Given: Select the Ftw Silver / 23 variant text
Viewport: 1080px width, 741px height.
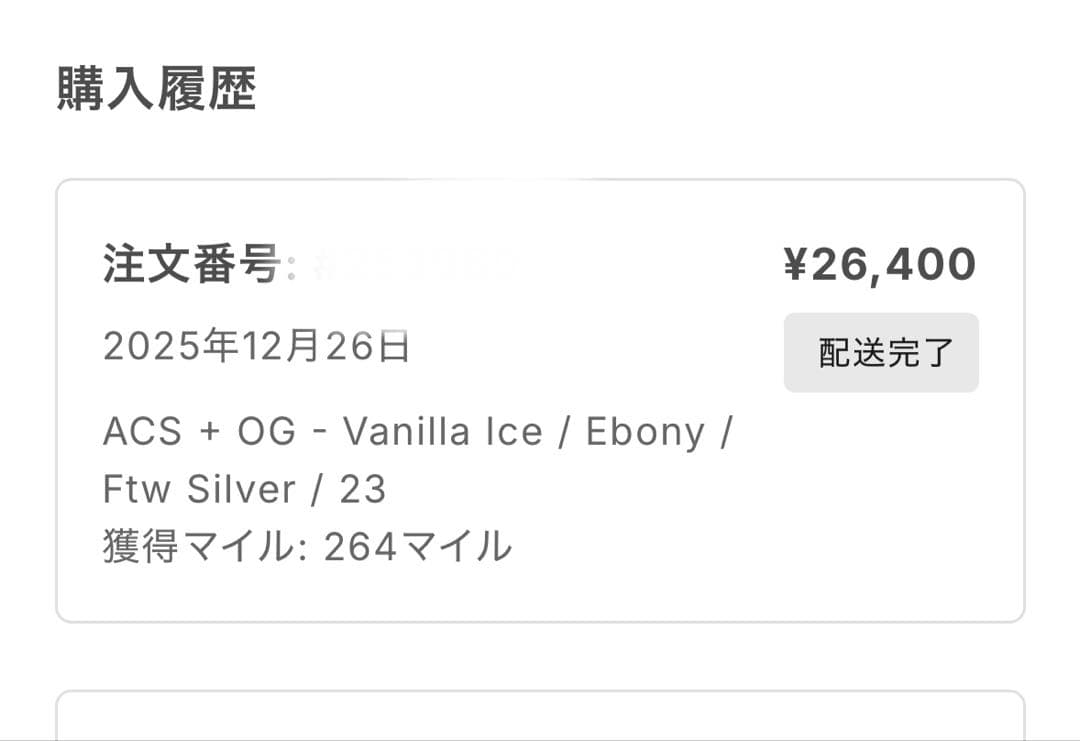Looking at the screenshot, I should point(245,488).
